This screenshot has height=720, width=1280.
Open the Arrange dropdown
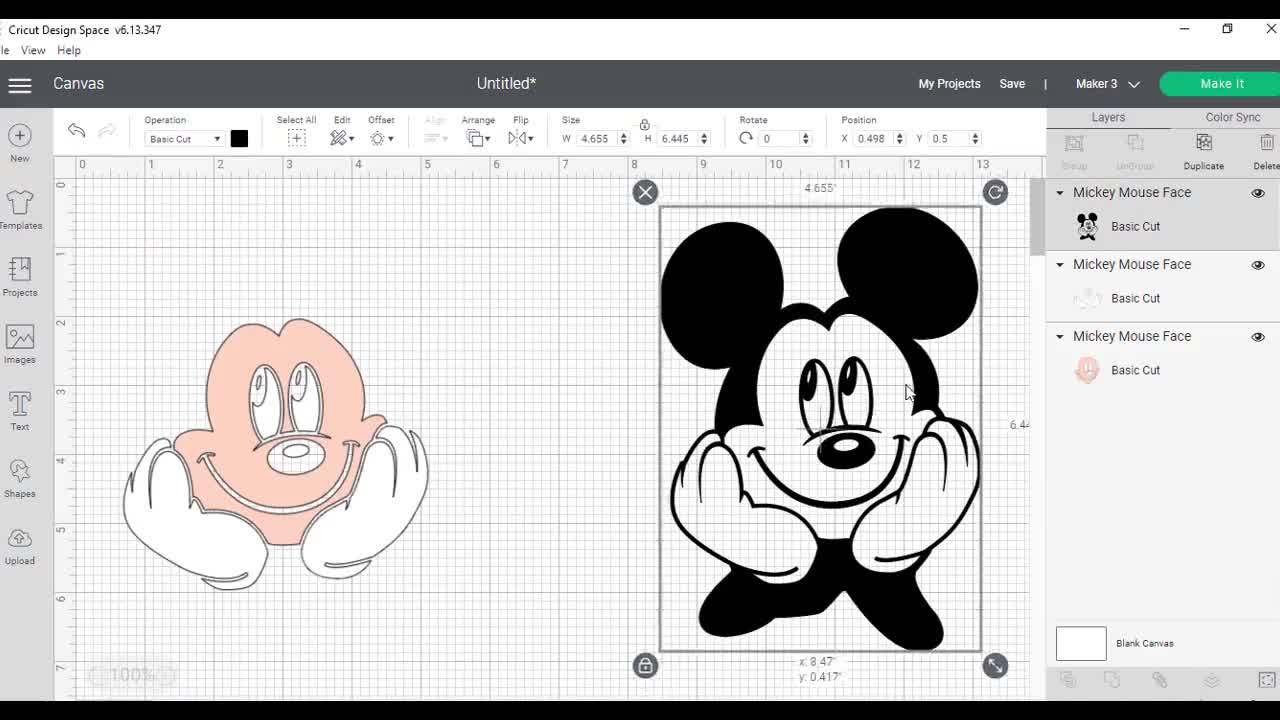477,138
